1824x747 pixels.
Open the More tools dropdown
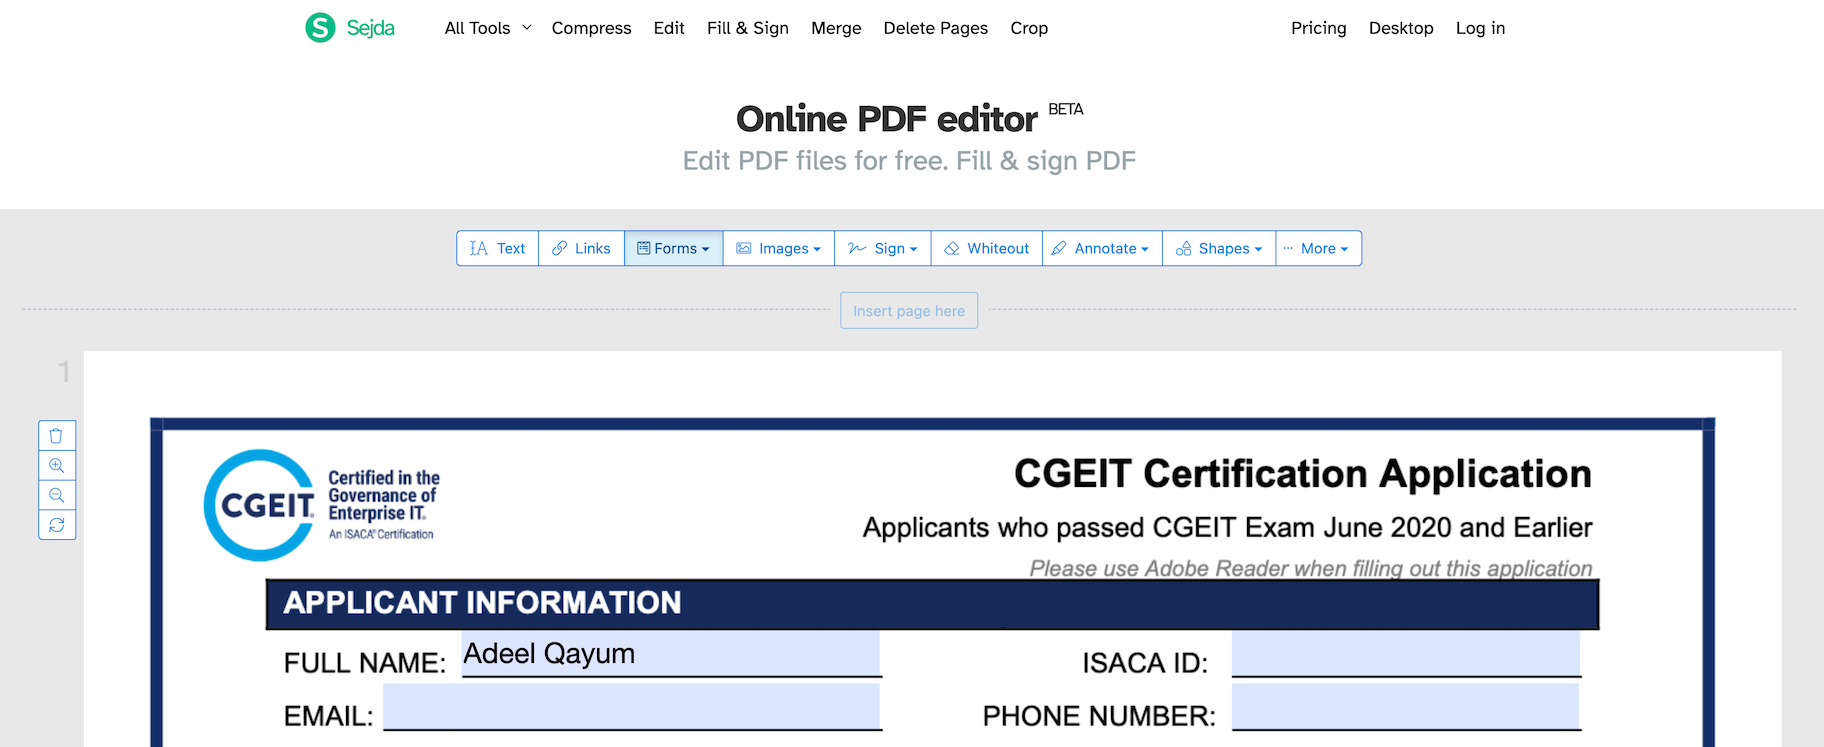pos(1318,248)
